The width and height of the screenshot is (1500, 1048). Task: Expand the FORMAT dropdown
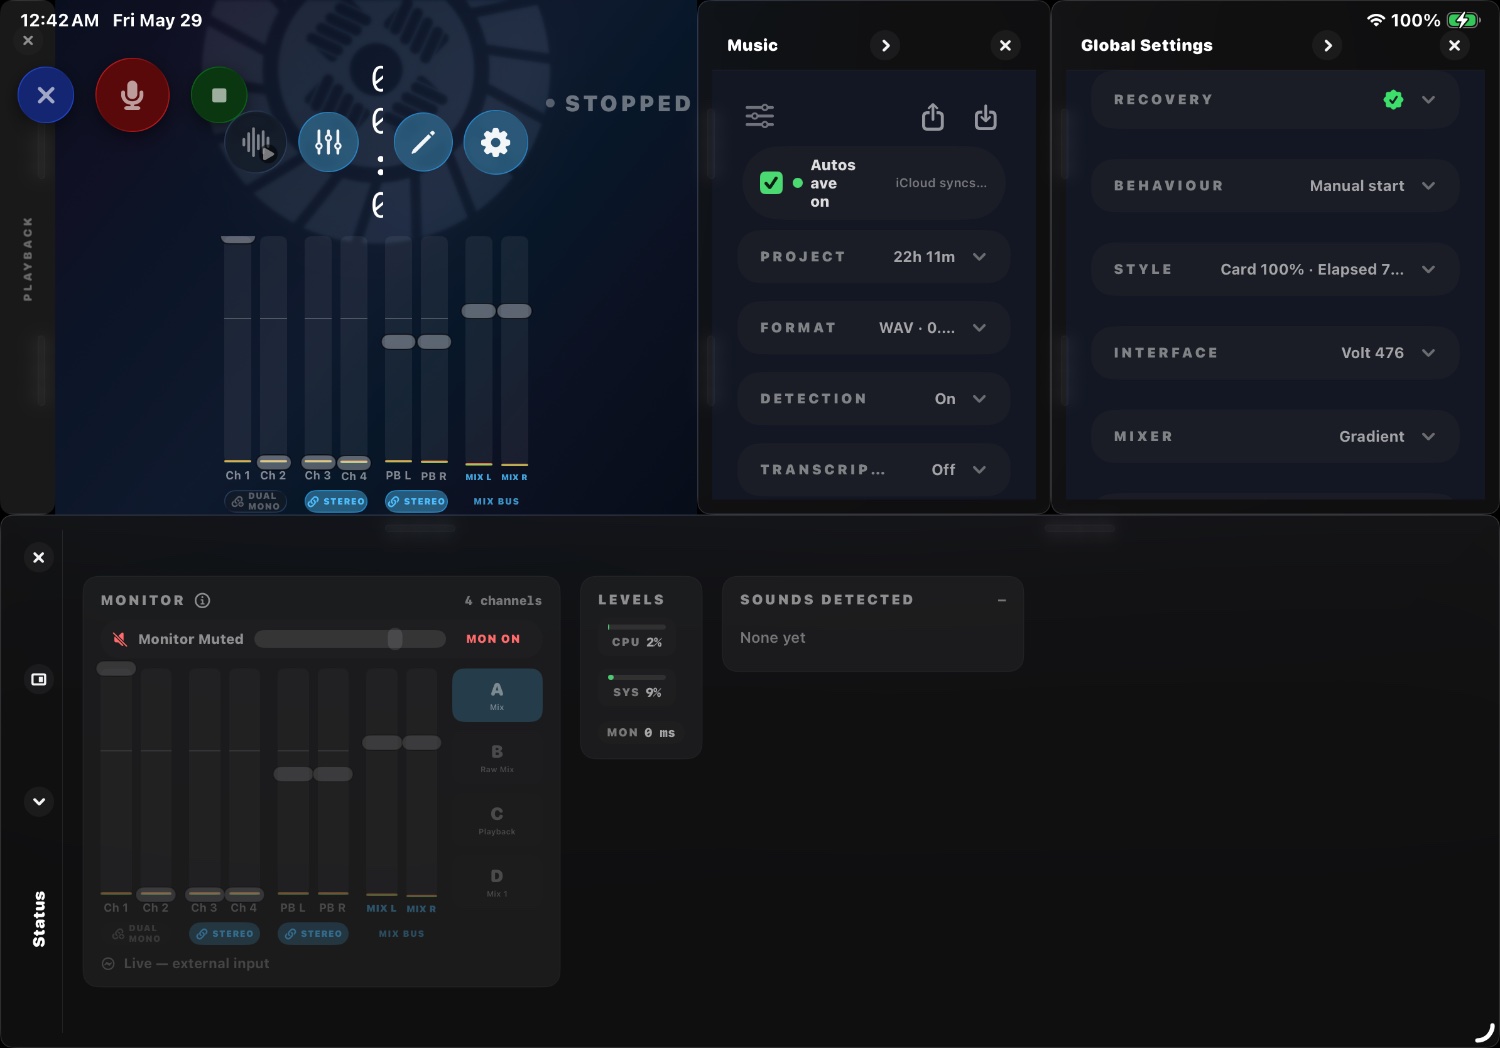pos(873,328)
